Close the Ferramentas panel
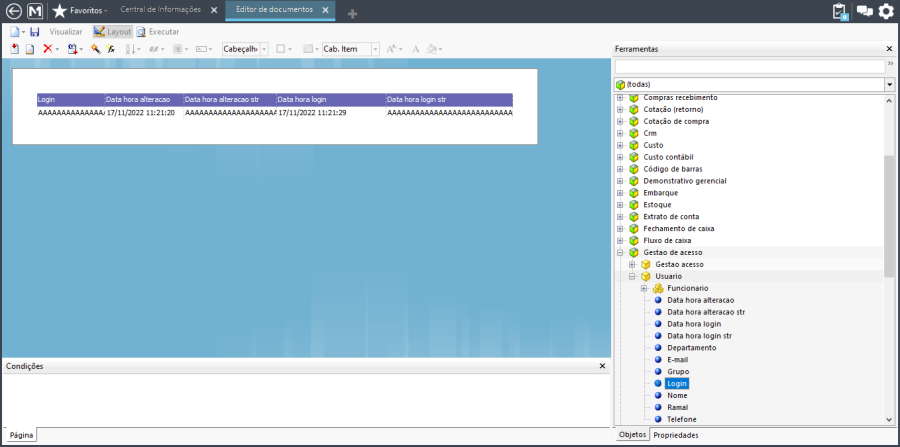900x447 pixels. 889,49
